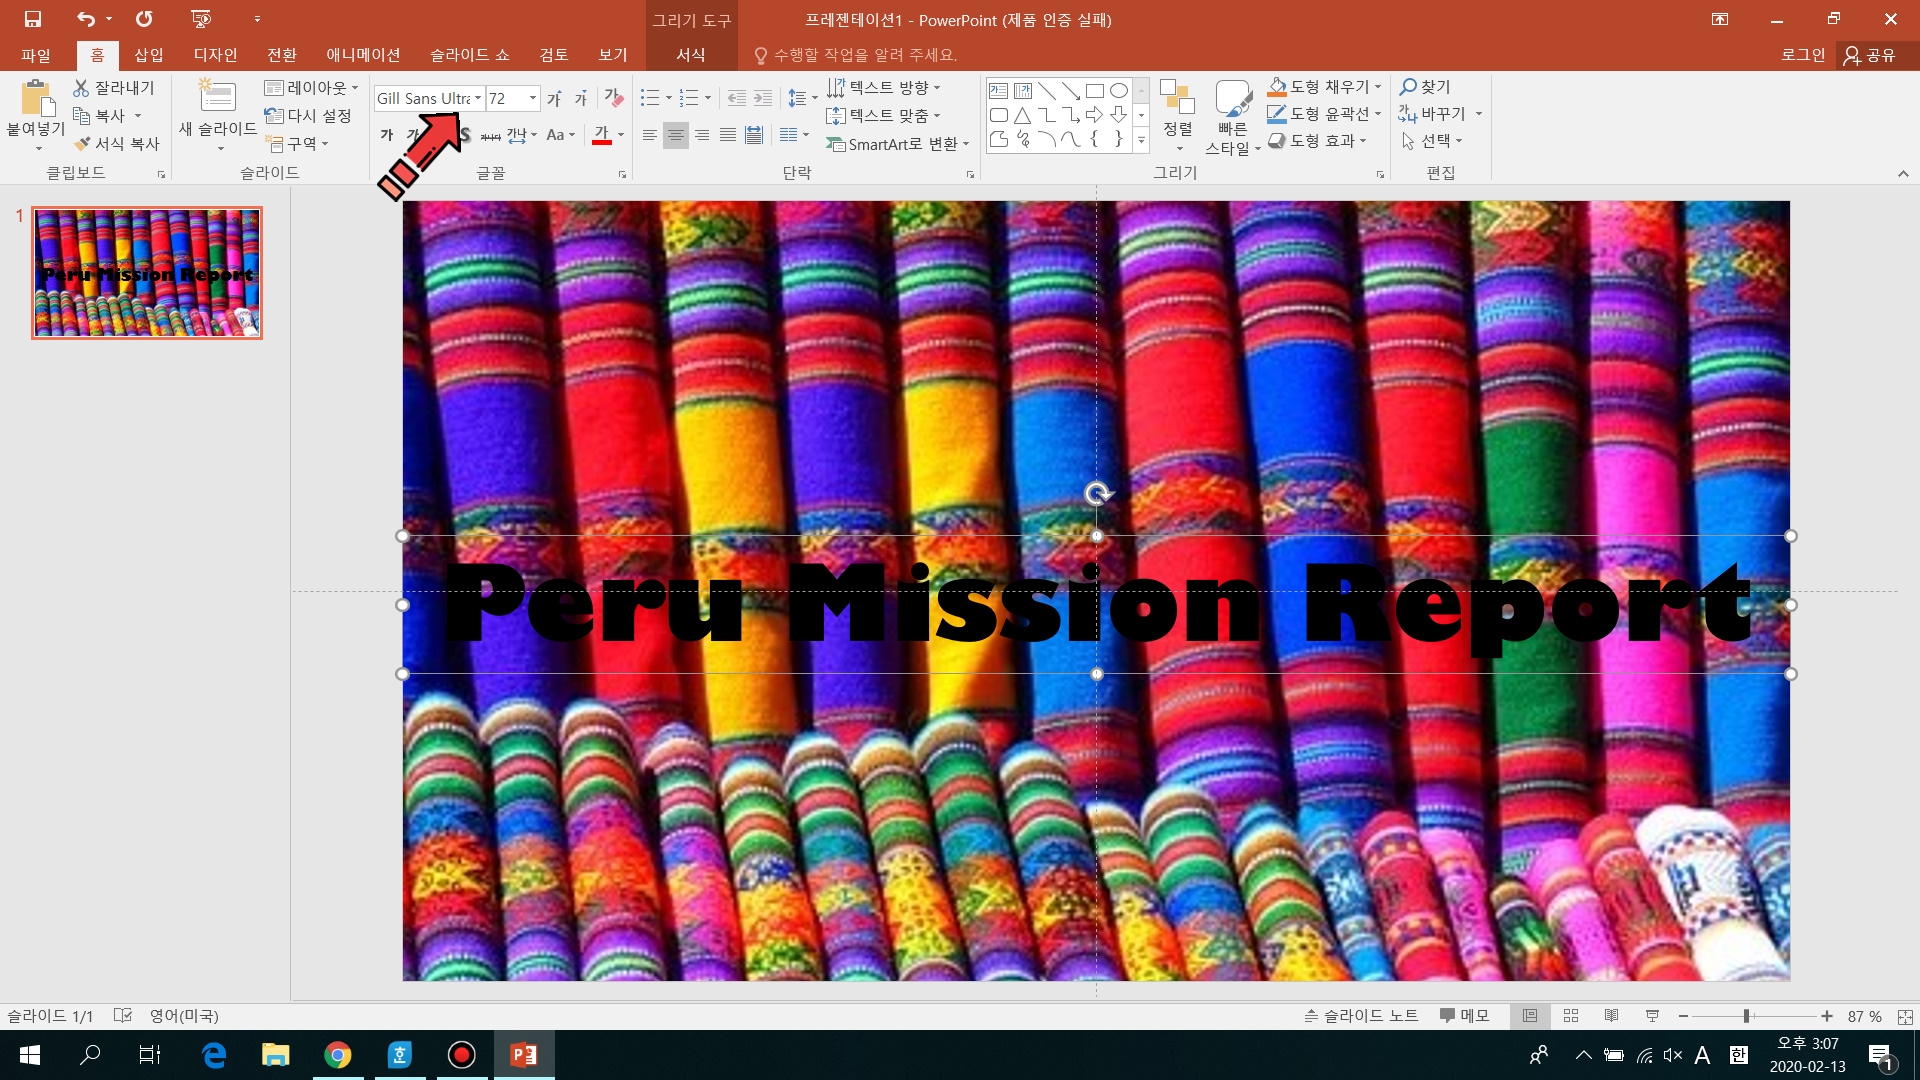Click Fit slide to window icon
The width and height of the screenshot is (1920, 1080).
[1905, 1016]
